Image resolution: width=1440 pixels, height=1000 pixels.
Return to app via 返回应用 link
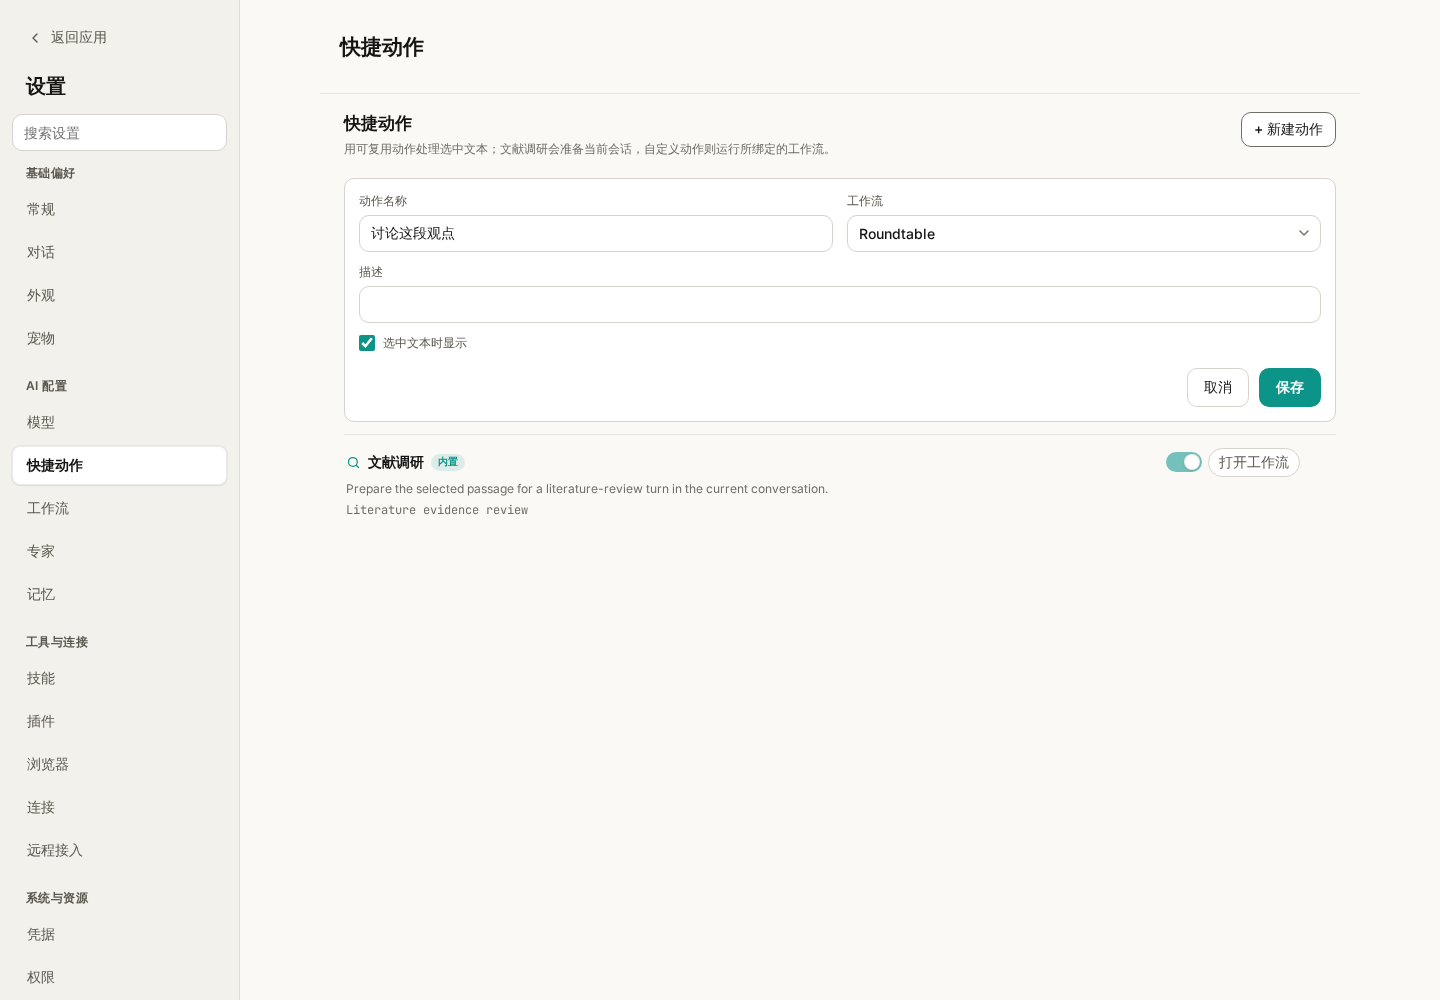click(x=79, y=38)
